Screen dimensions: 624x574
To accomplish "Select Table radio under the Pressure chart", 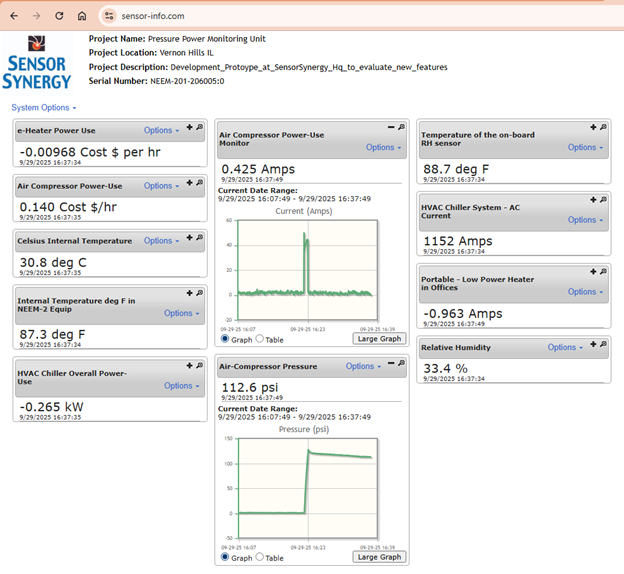I will 261,557.
